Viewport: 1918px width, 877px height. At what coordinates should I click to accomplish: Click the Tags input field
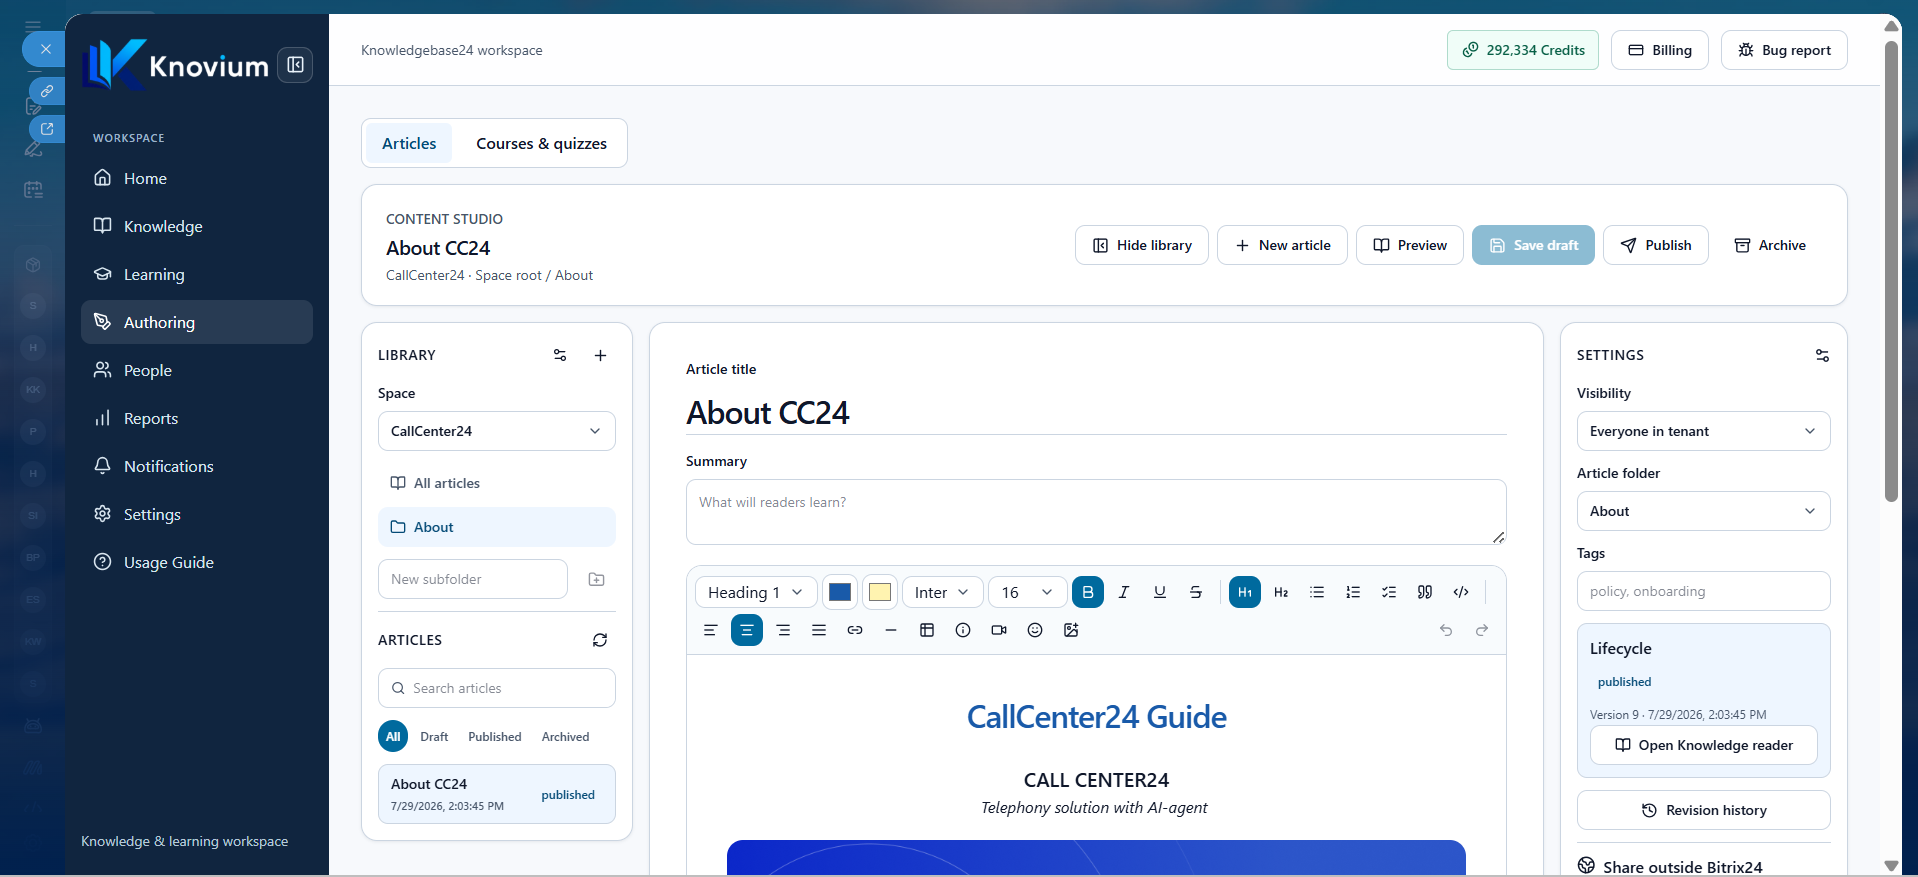coord(1704,591)
